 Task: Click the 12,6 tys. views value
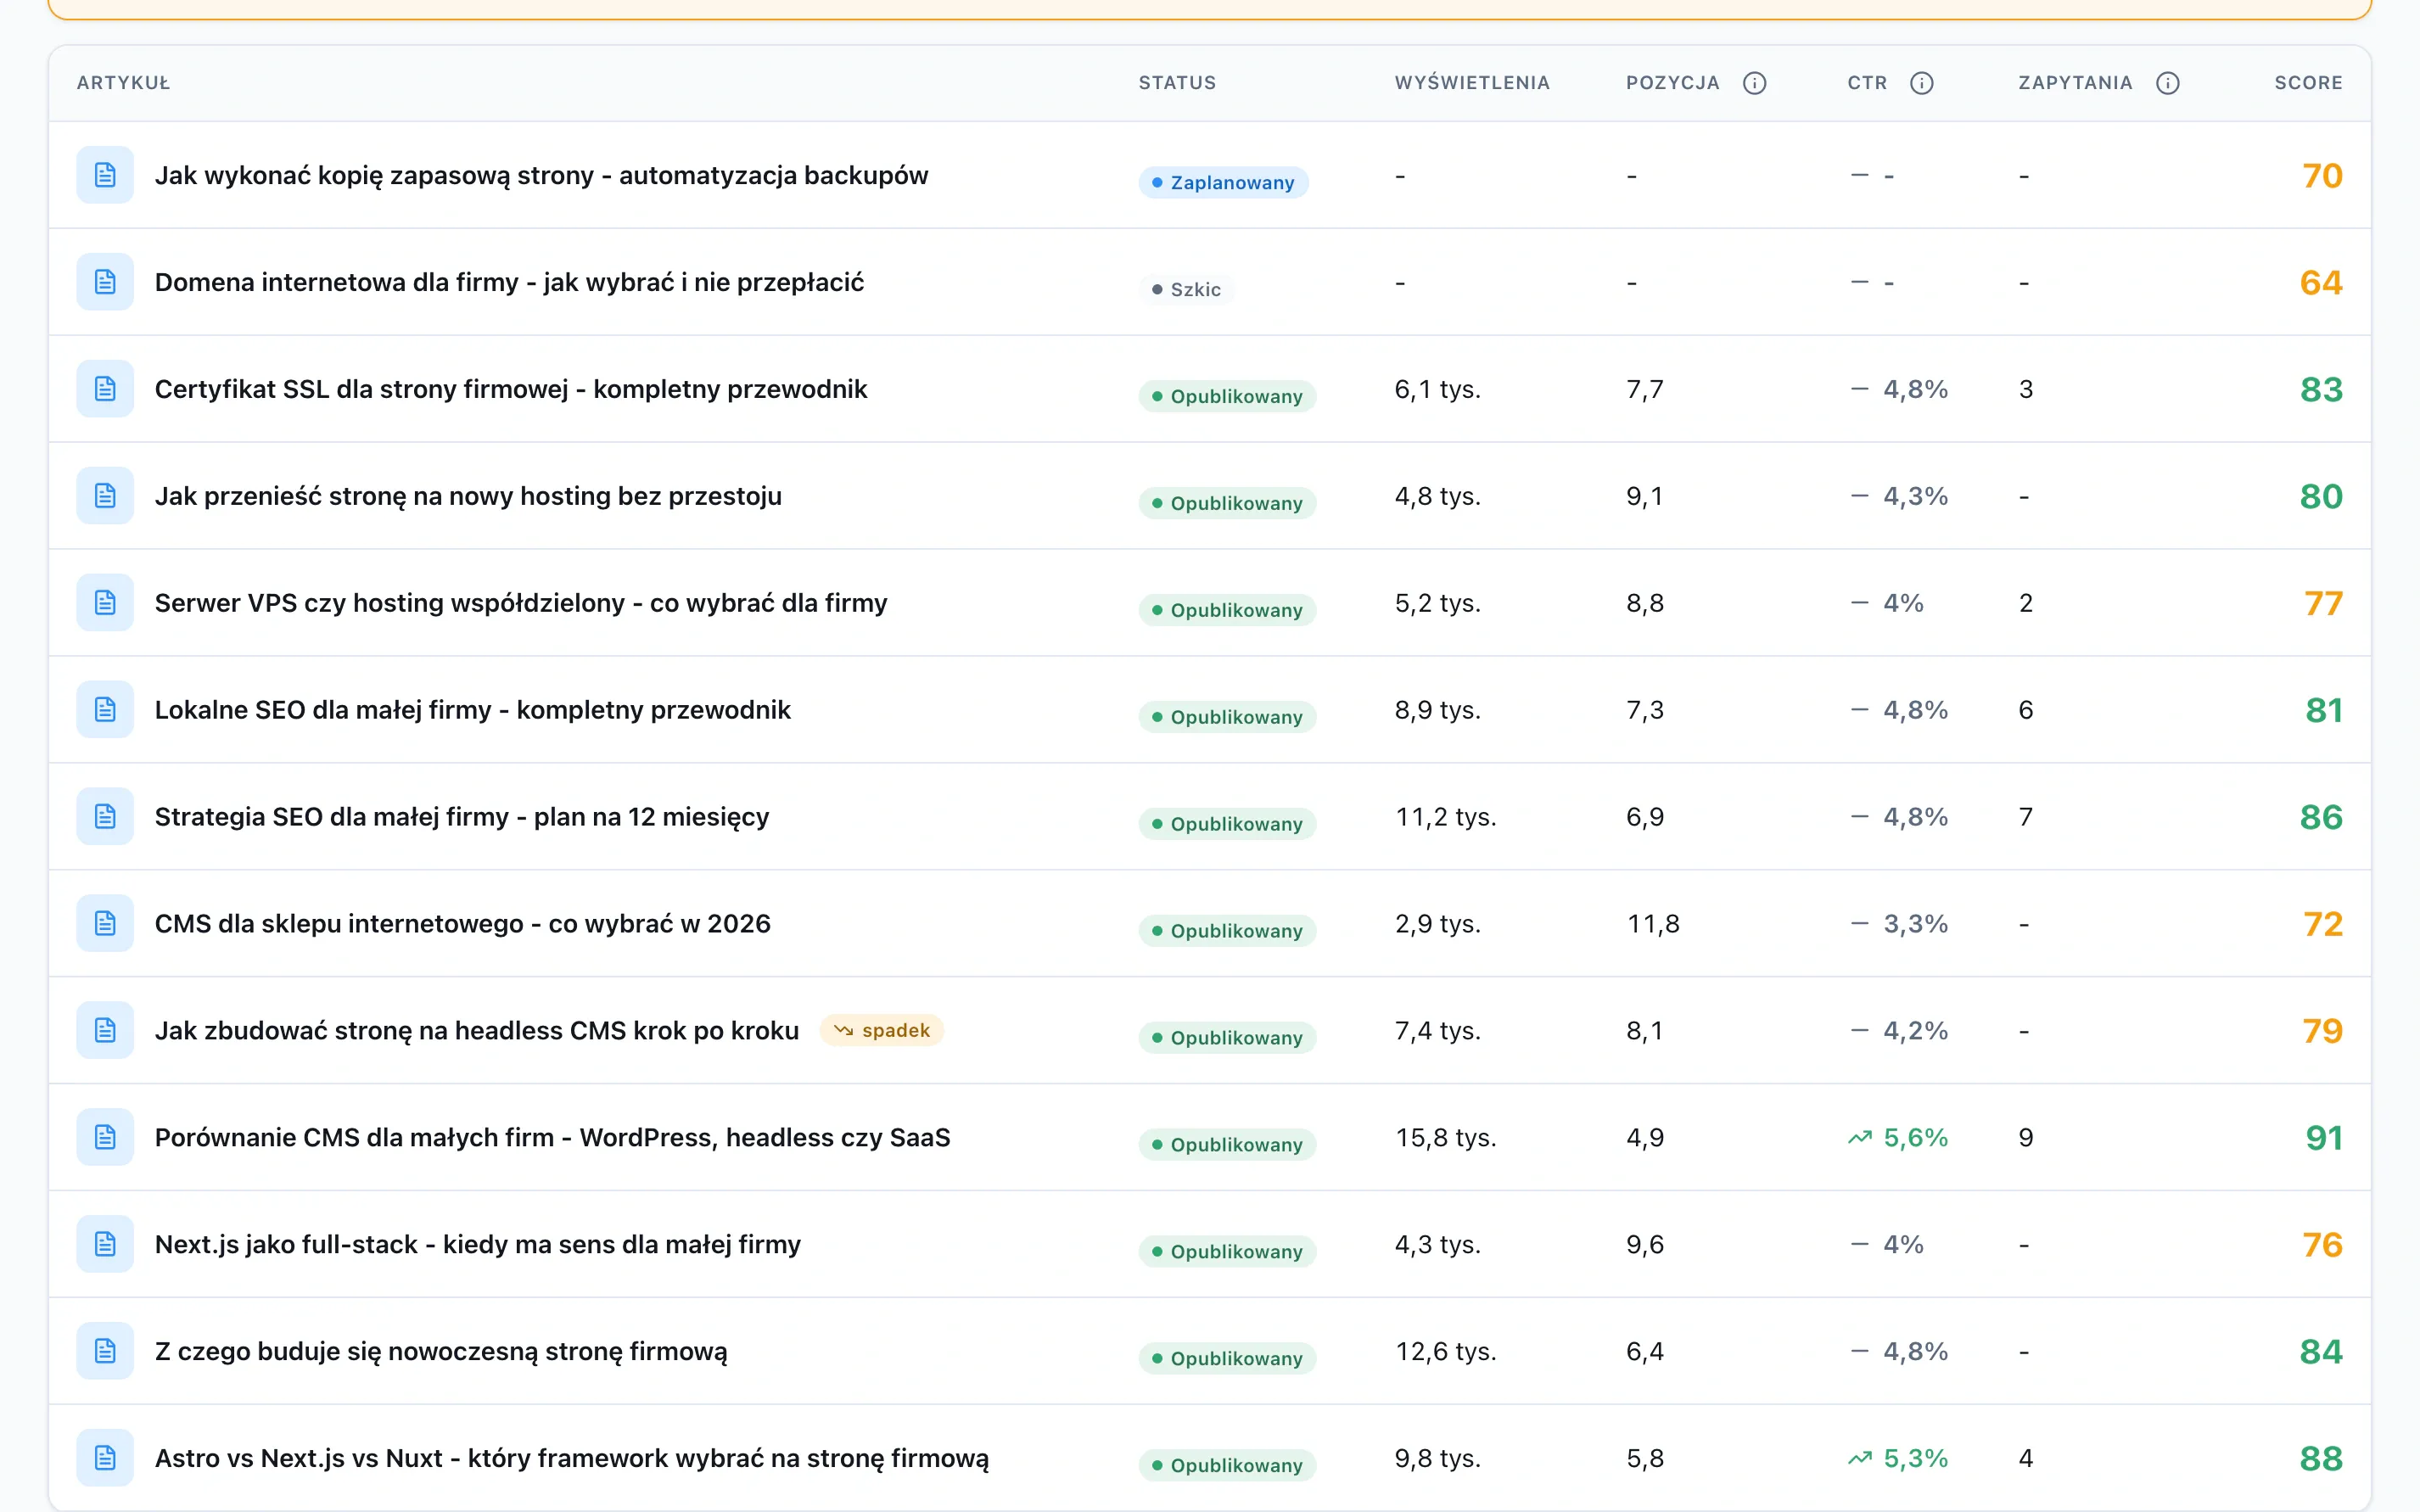coord(1446,1351)
